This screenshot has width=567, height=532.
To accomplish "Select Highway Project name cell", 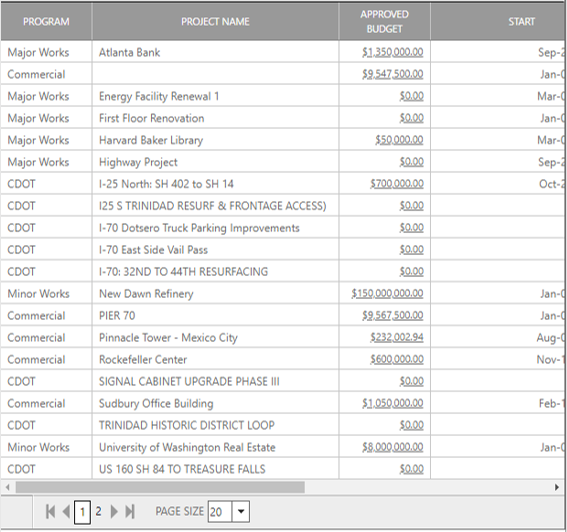I will pyautogui.click(x=138, y=162).
